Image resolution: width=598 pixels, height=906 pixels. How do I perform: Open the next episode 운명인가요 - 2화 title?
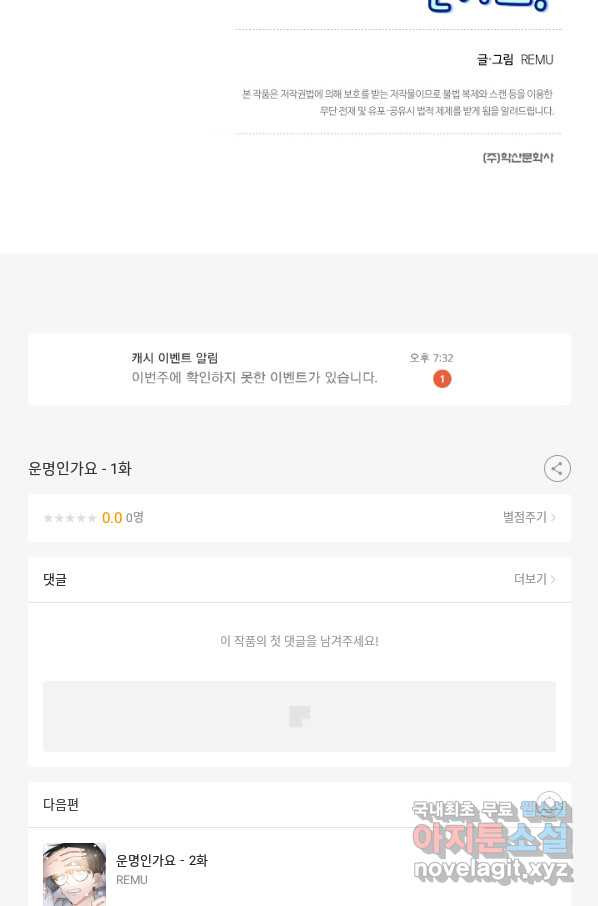[x=162, y=860]
